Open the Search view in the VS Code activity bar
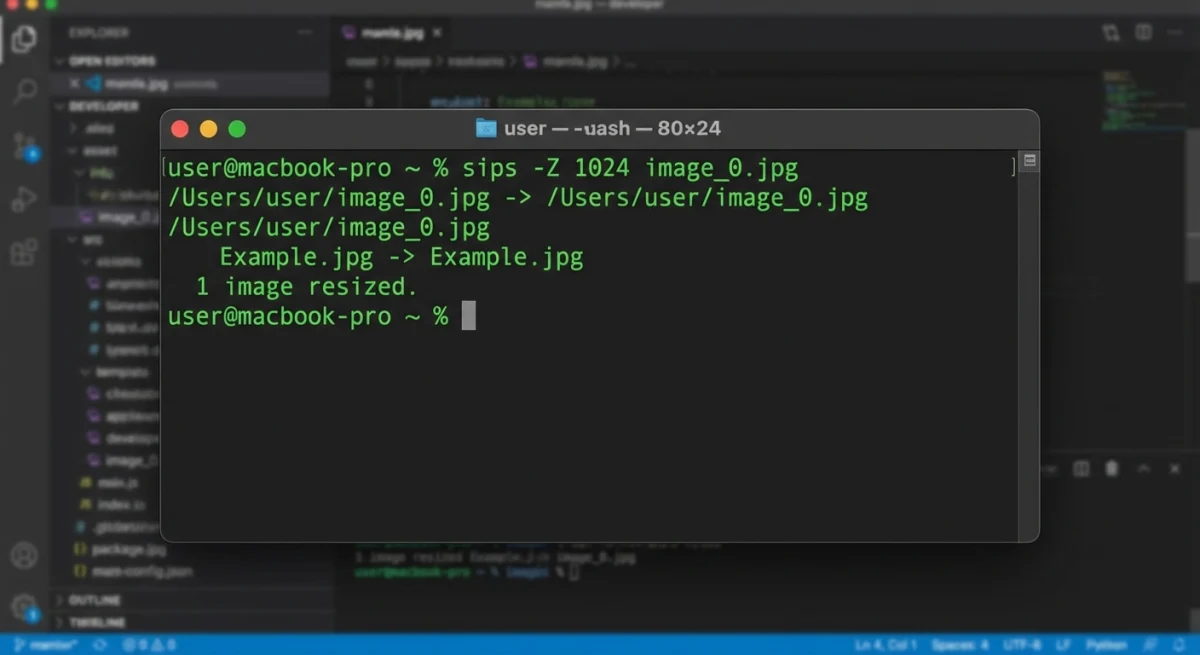This screenshot has width=1200, height=655. coord(24,92)
